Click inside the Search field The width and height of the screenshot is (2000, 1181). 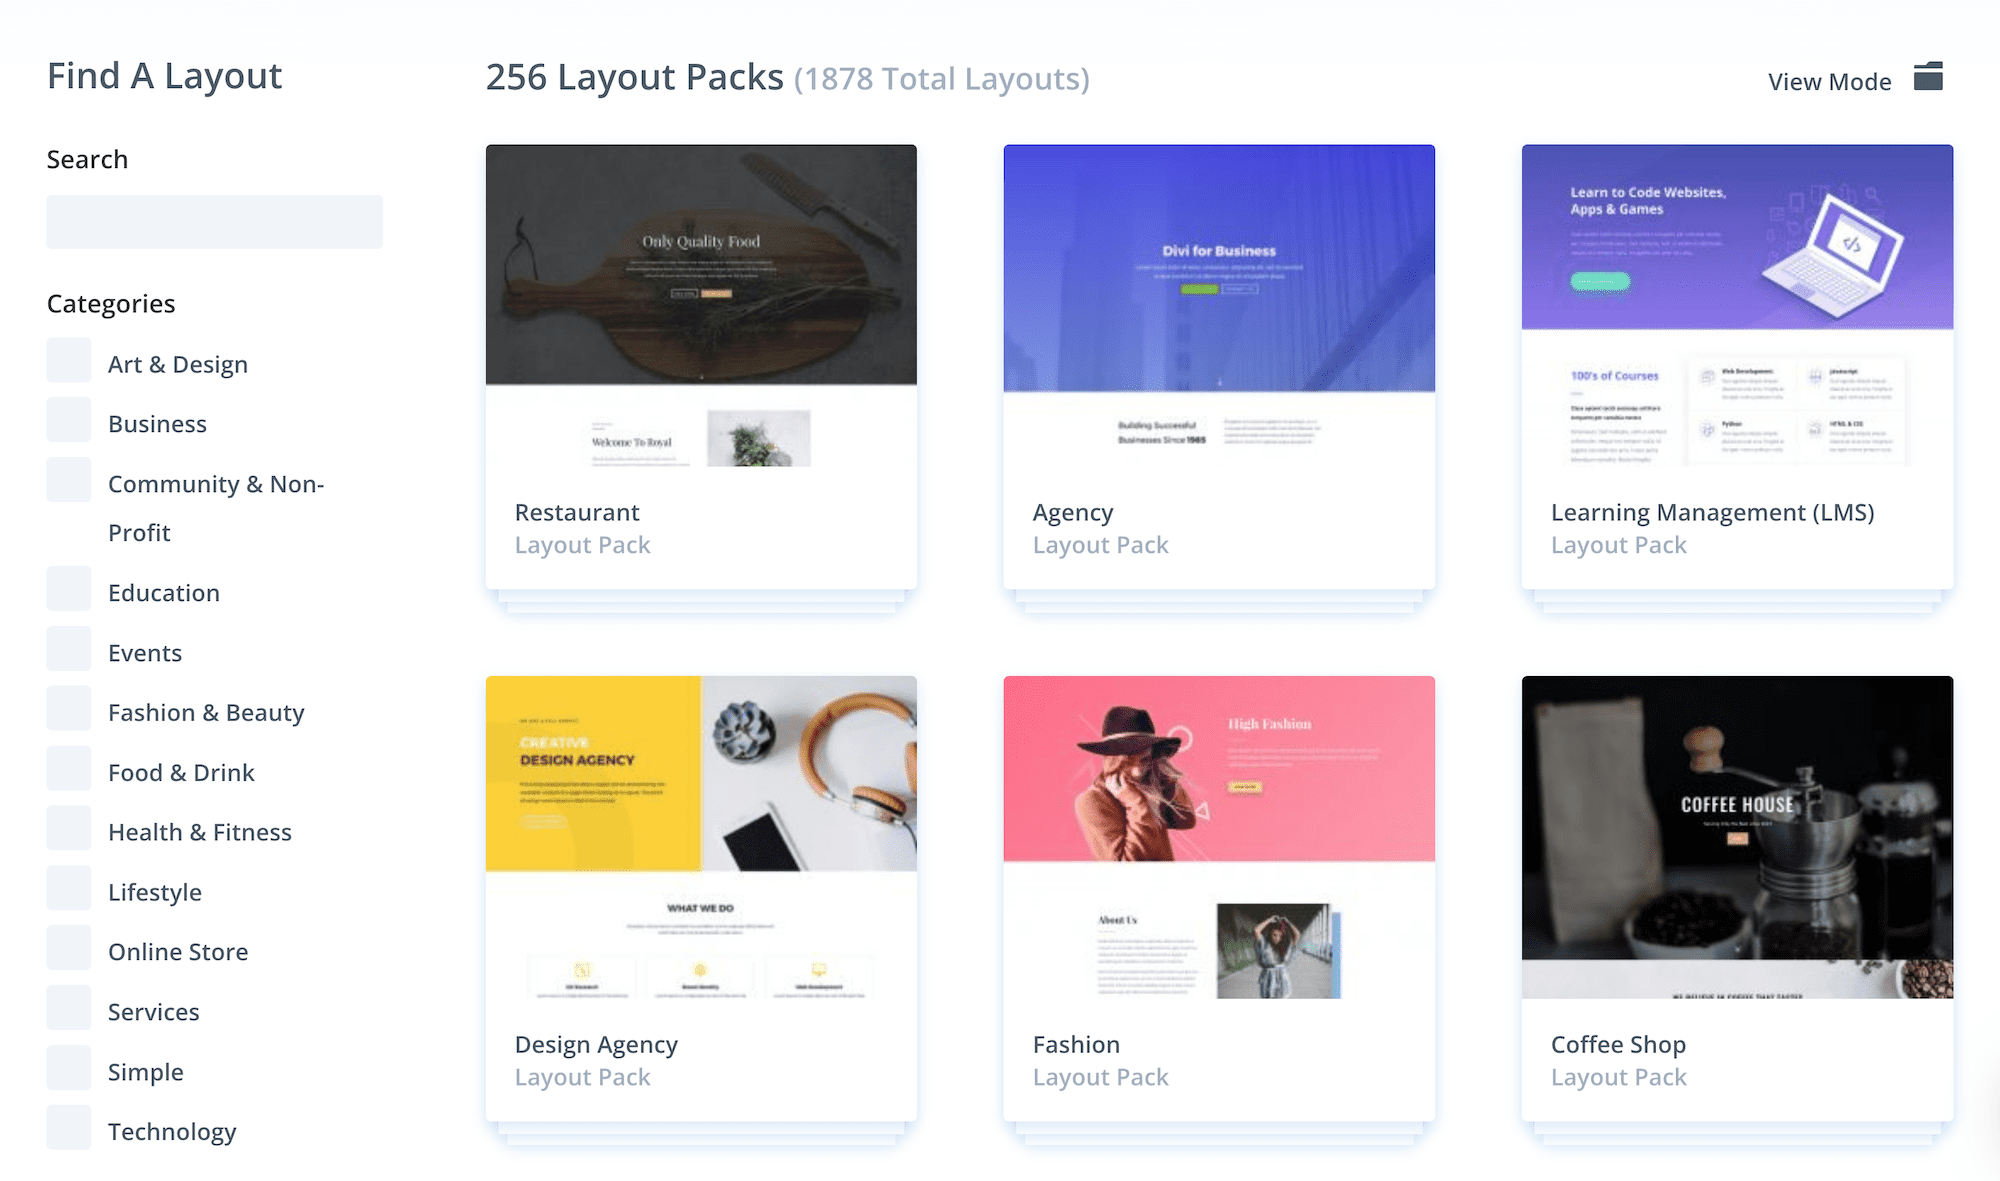pyautogui.click(x=213, y=221)
